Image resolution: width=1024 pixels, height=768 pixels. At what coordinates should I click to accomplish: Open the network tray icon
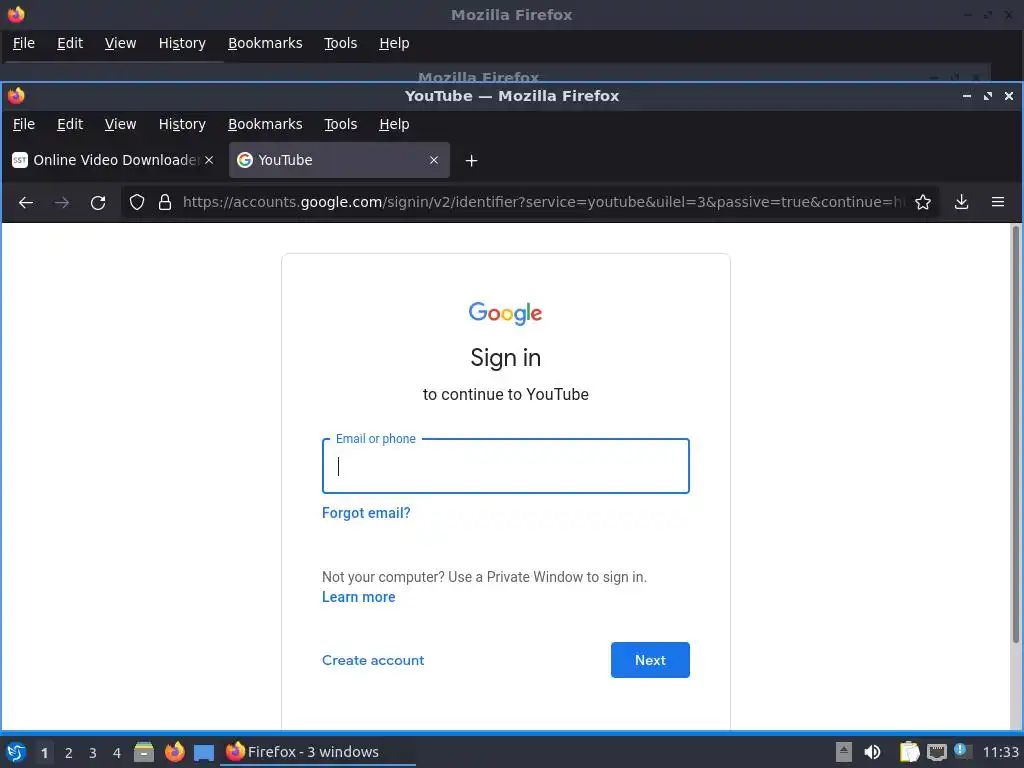936,752
